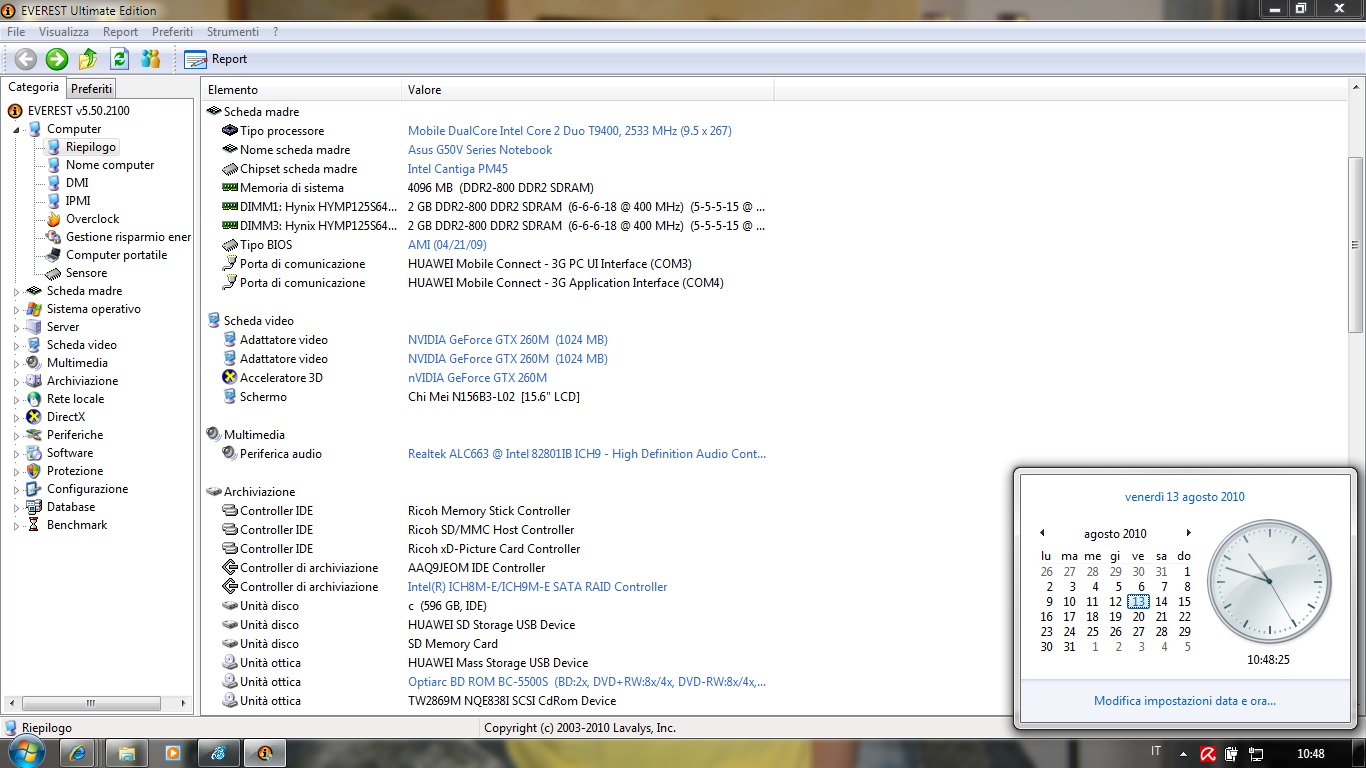Click Modifica impostazioni data e ora link
Screen dimensions: 1366x768
[x=1185, y=701]
